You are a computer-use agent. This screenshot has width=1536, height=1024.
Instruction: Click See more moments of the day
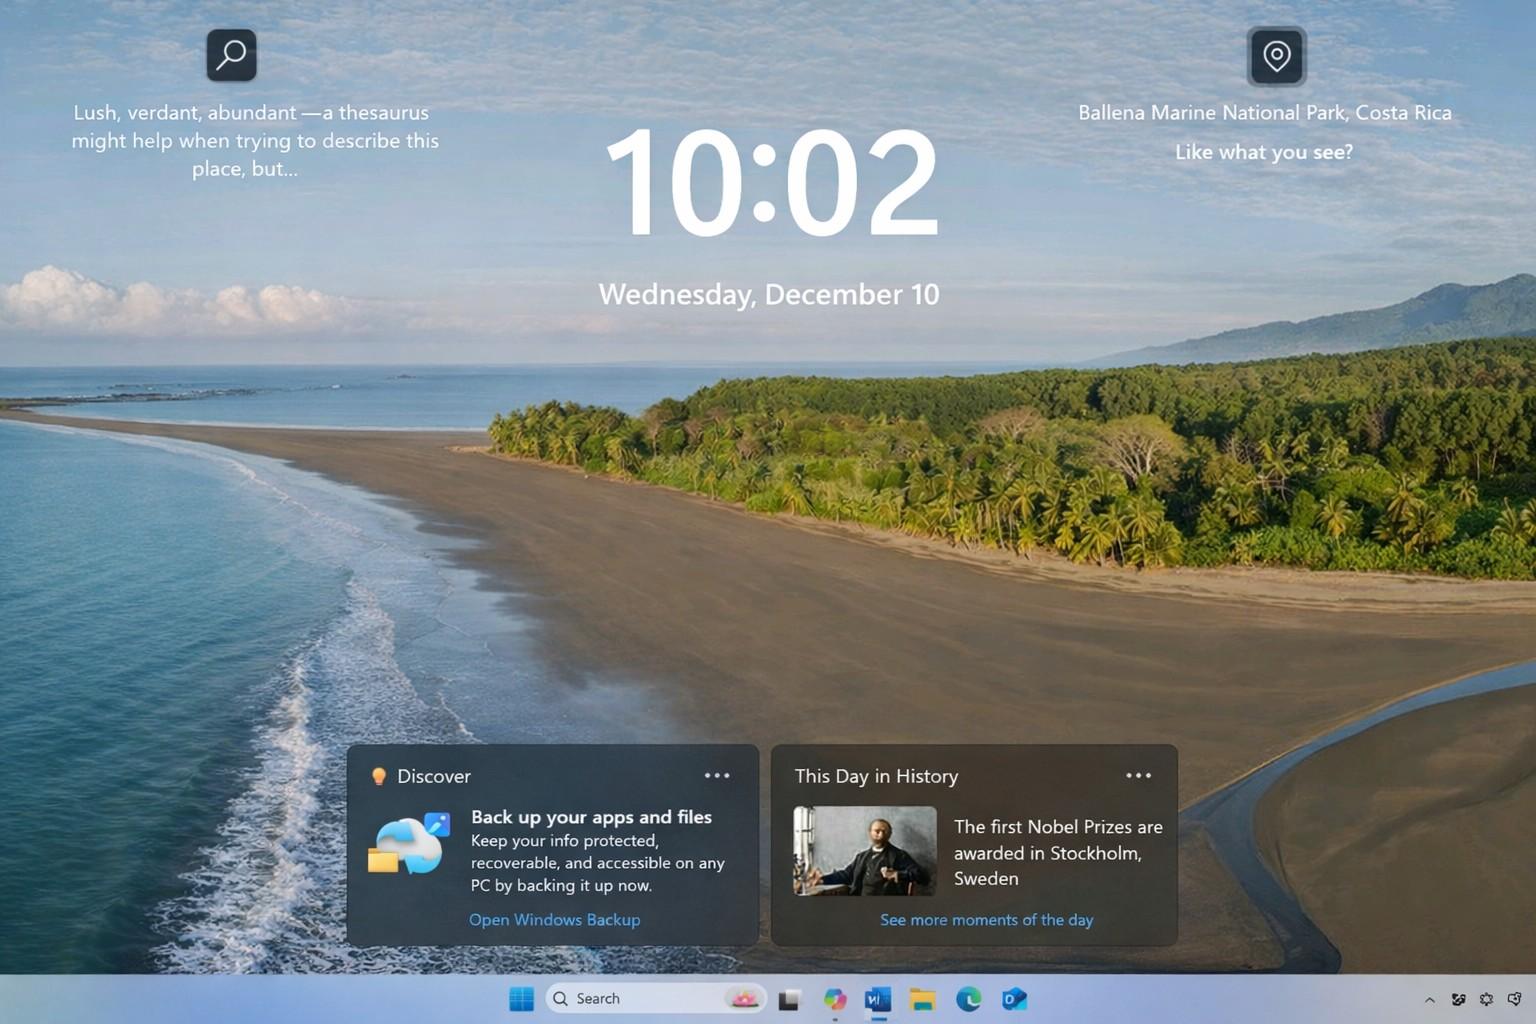click(x=986, y=920)
